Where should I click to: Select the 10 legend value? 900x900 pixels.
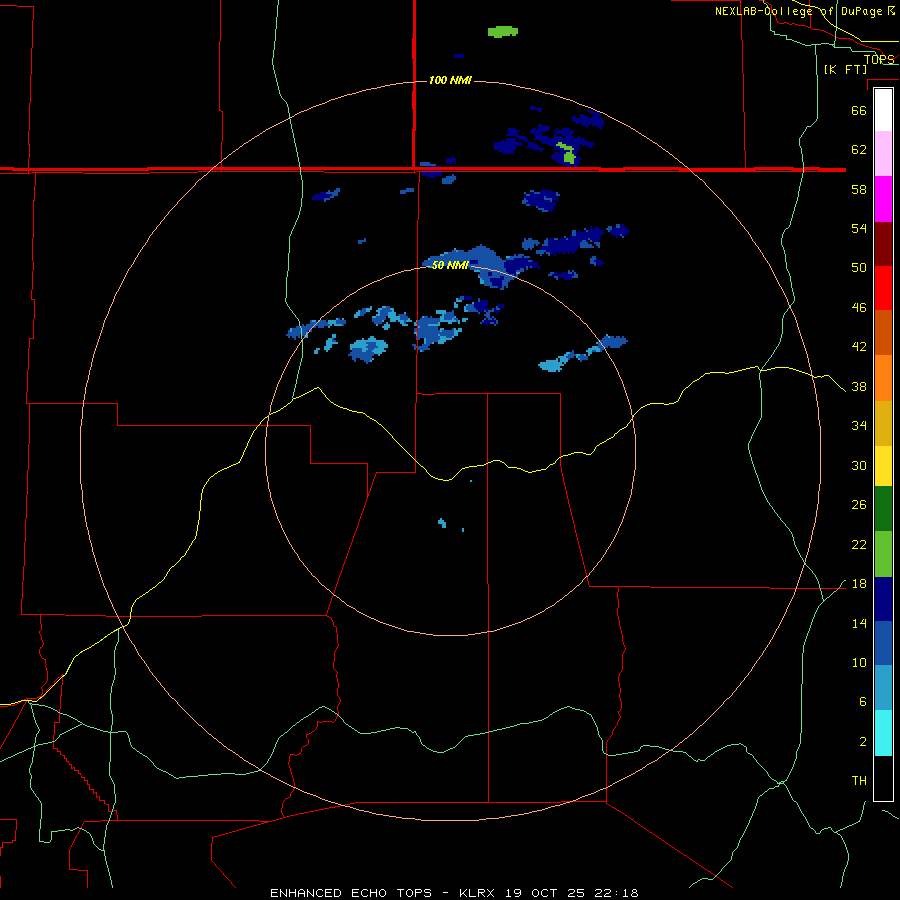859,663
